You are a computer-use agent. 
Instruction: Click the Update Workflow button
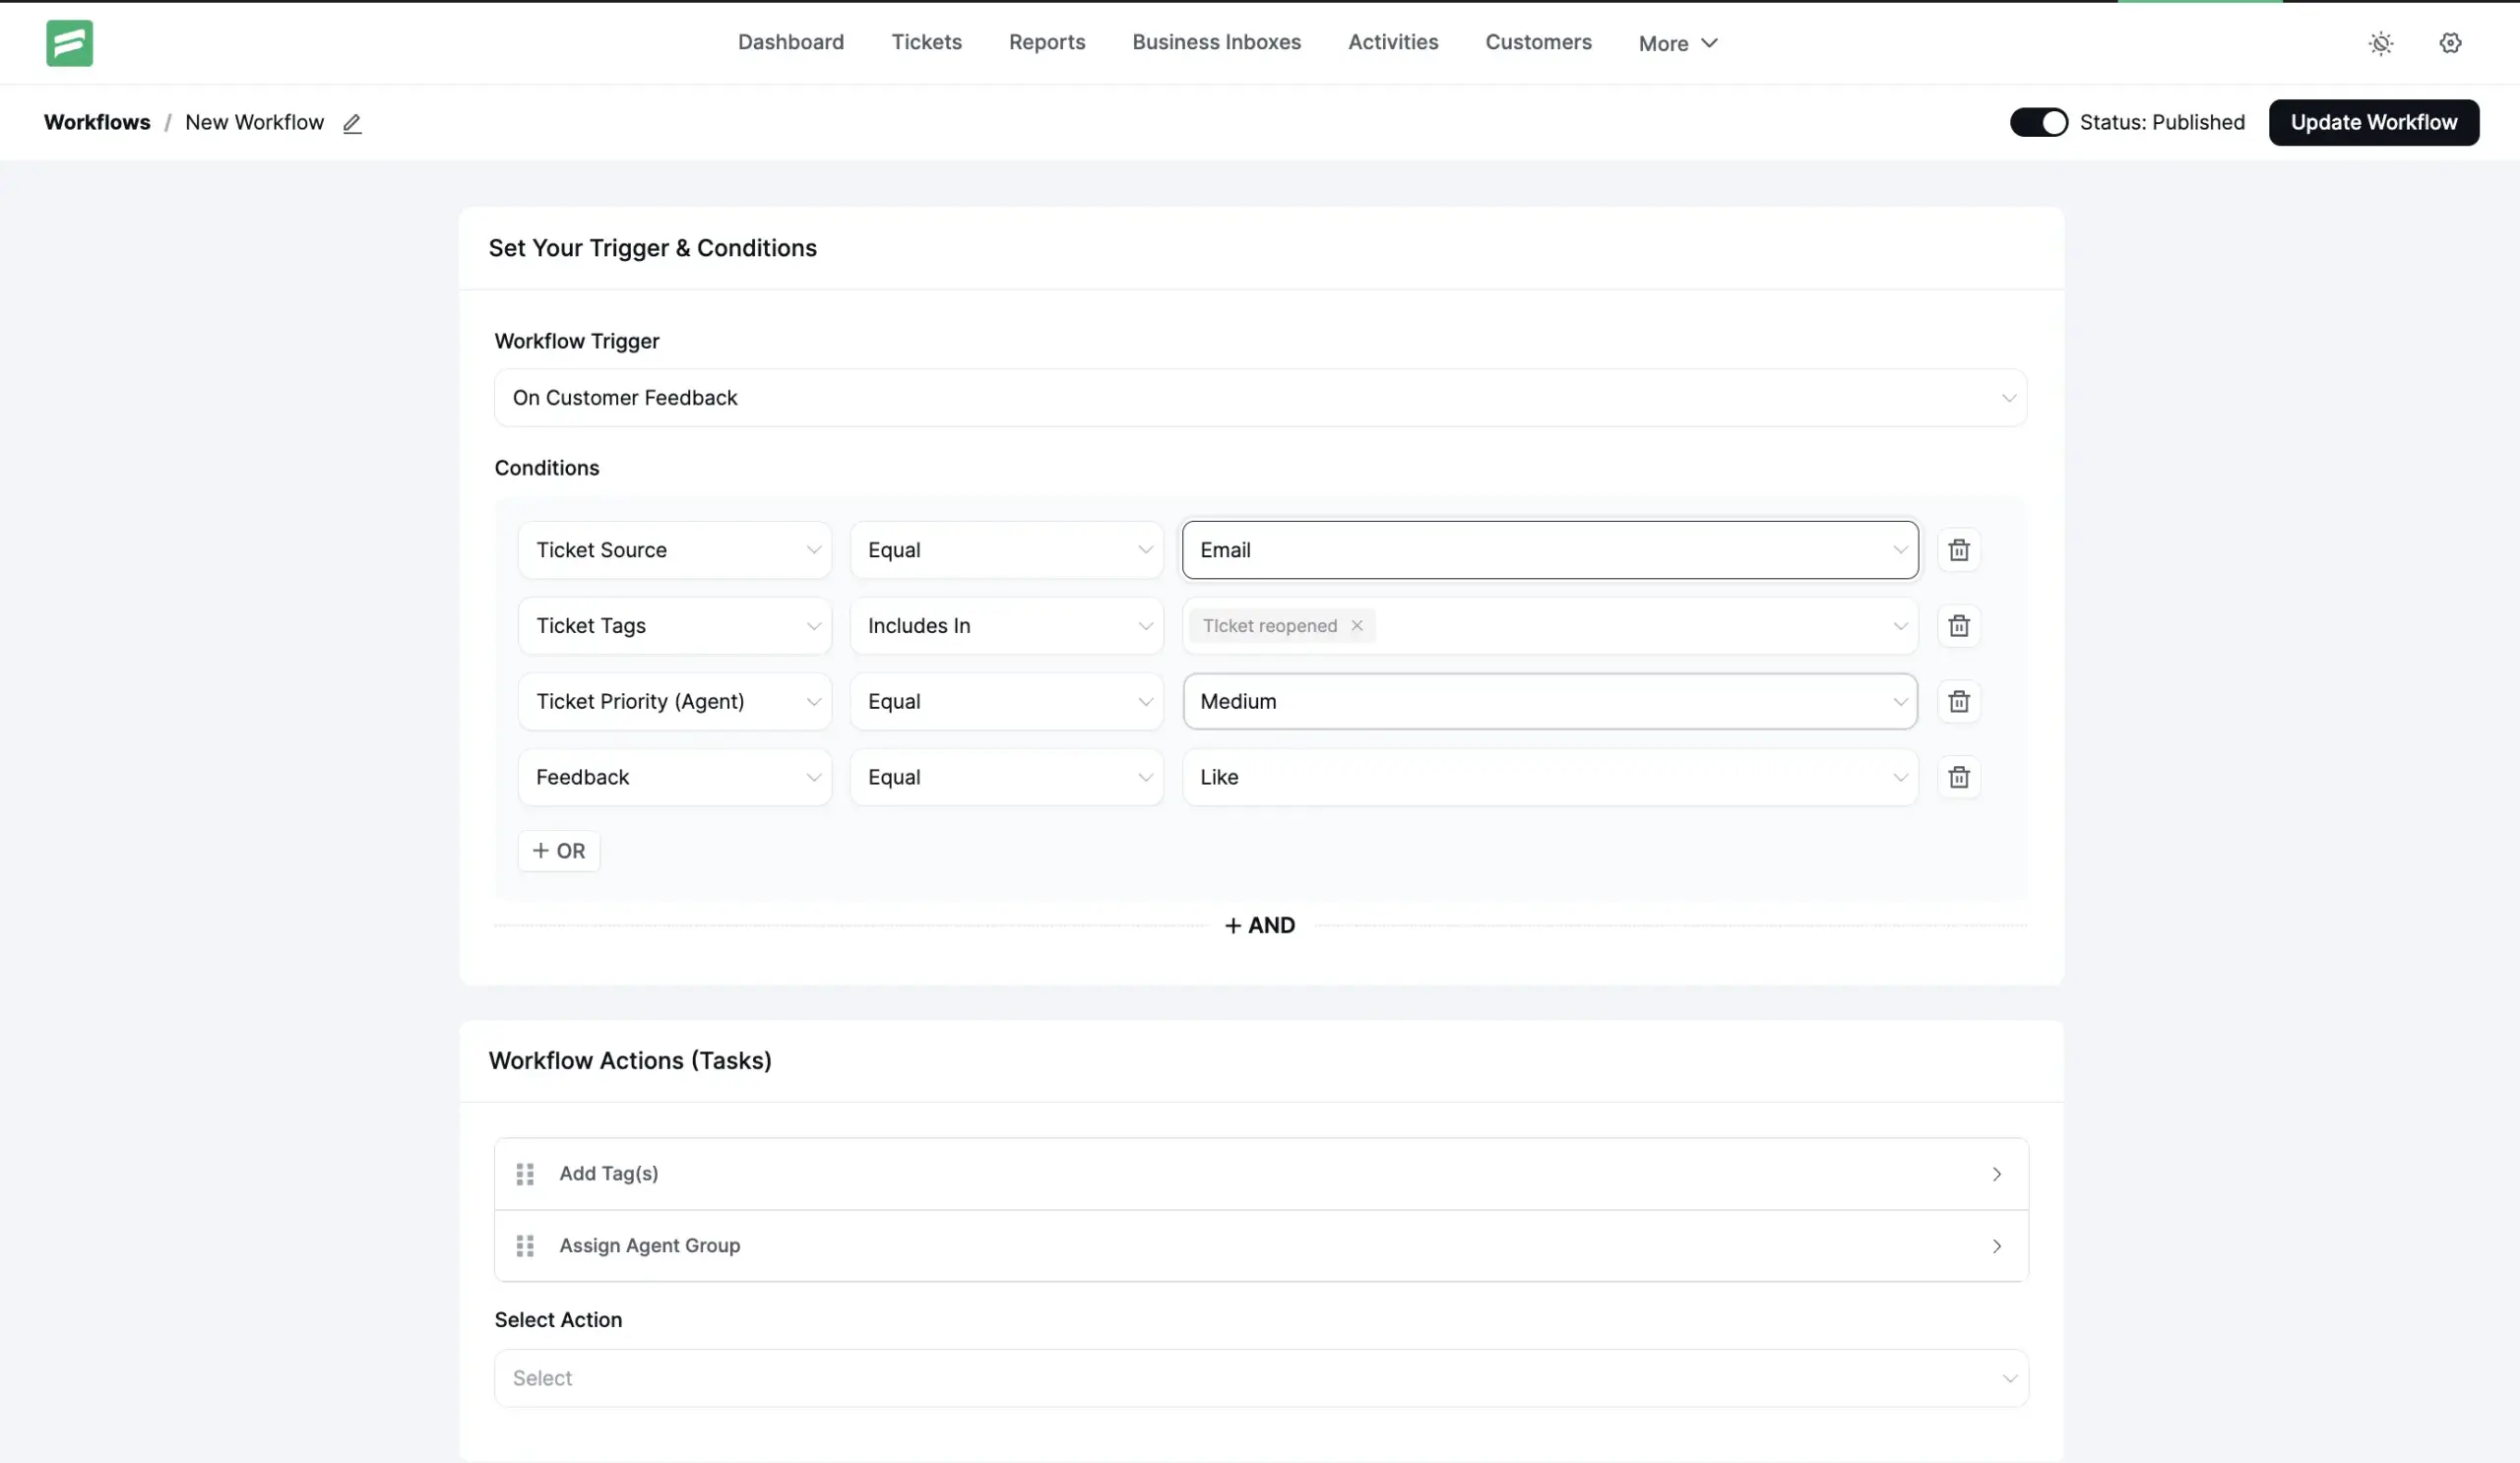coord(2373,122)
